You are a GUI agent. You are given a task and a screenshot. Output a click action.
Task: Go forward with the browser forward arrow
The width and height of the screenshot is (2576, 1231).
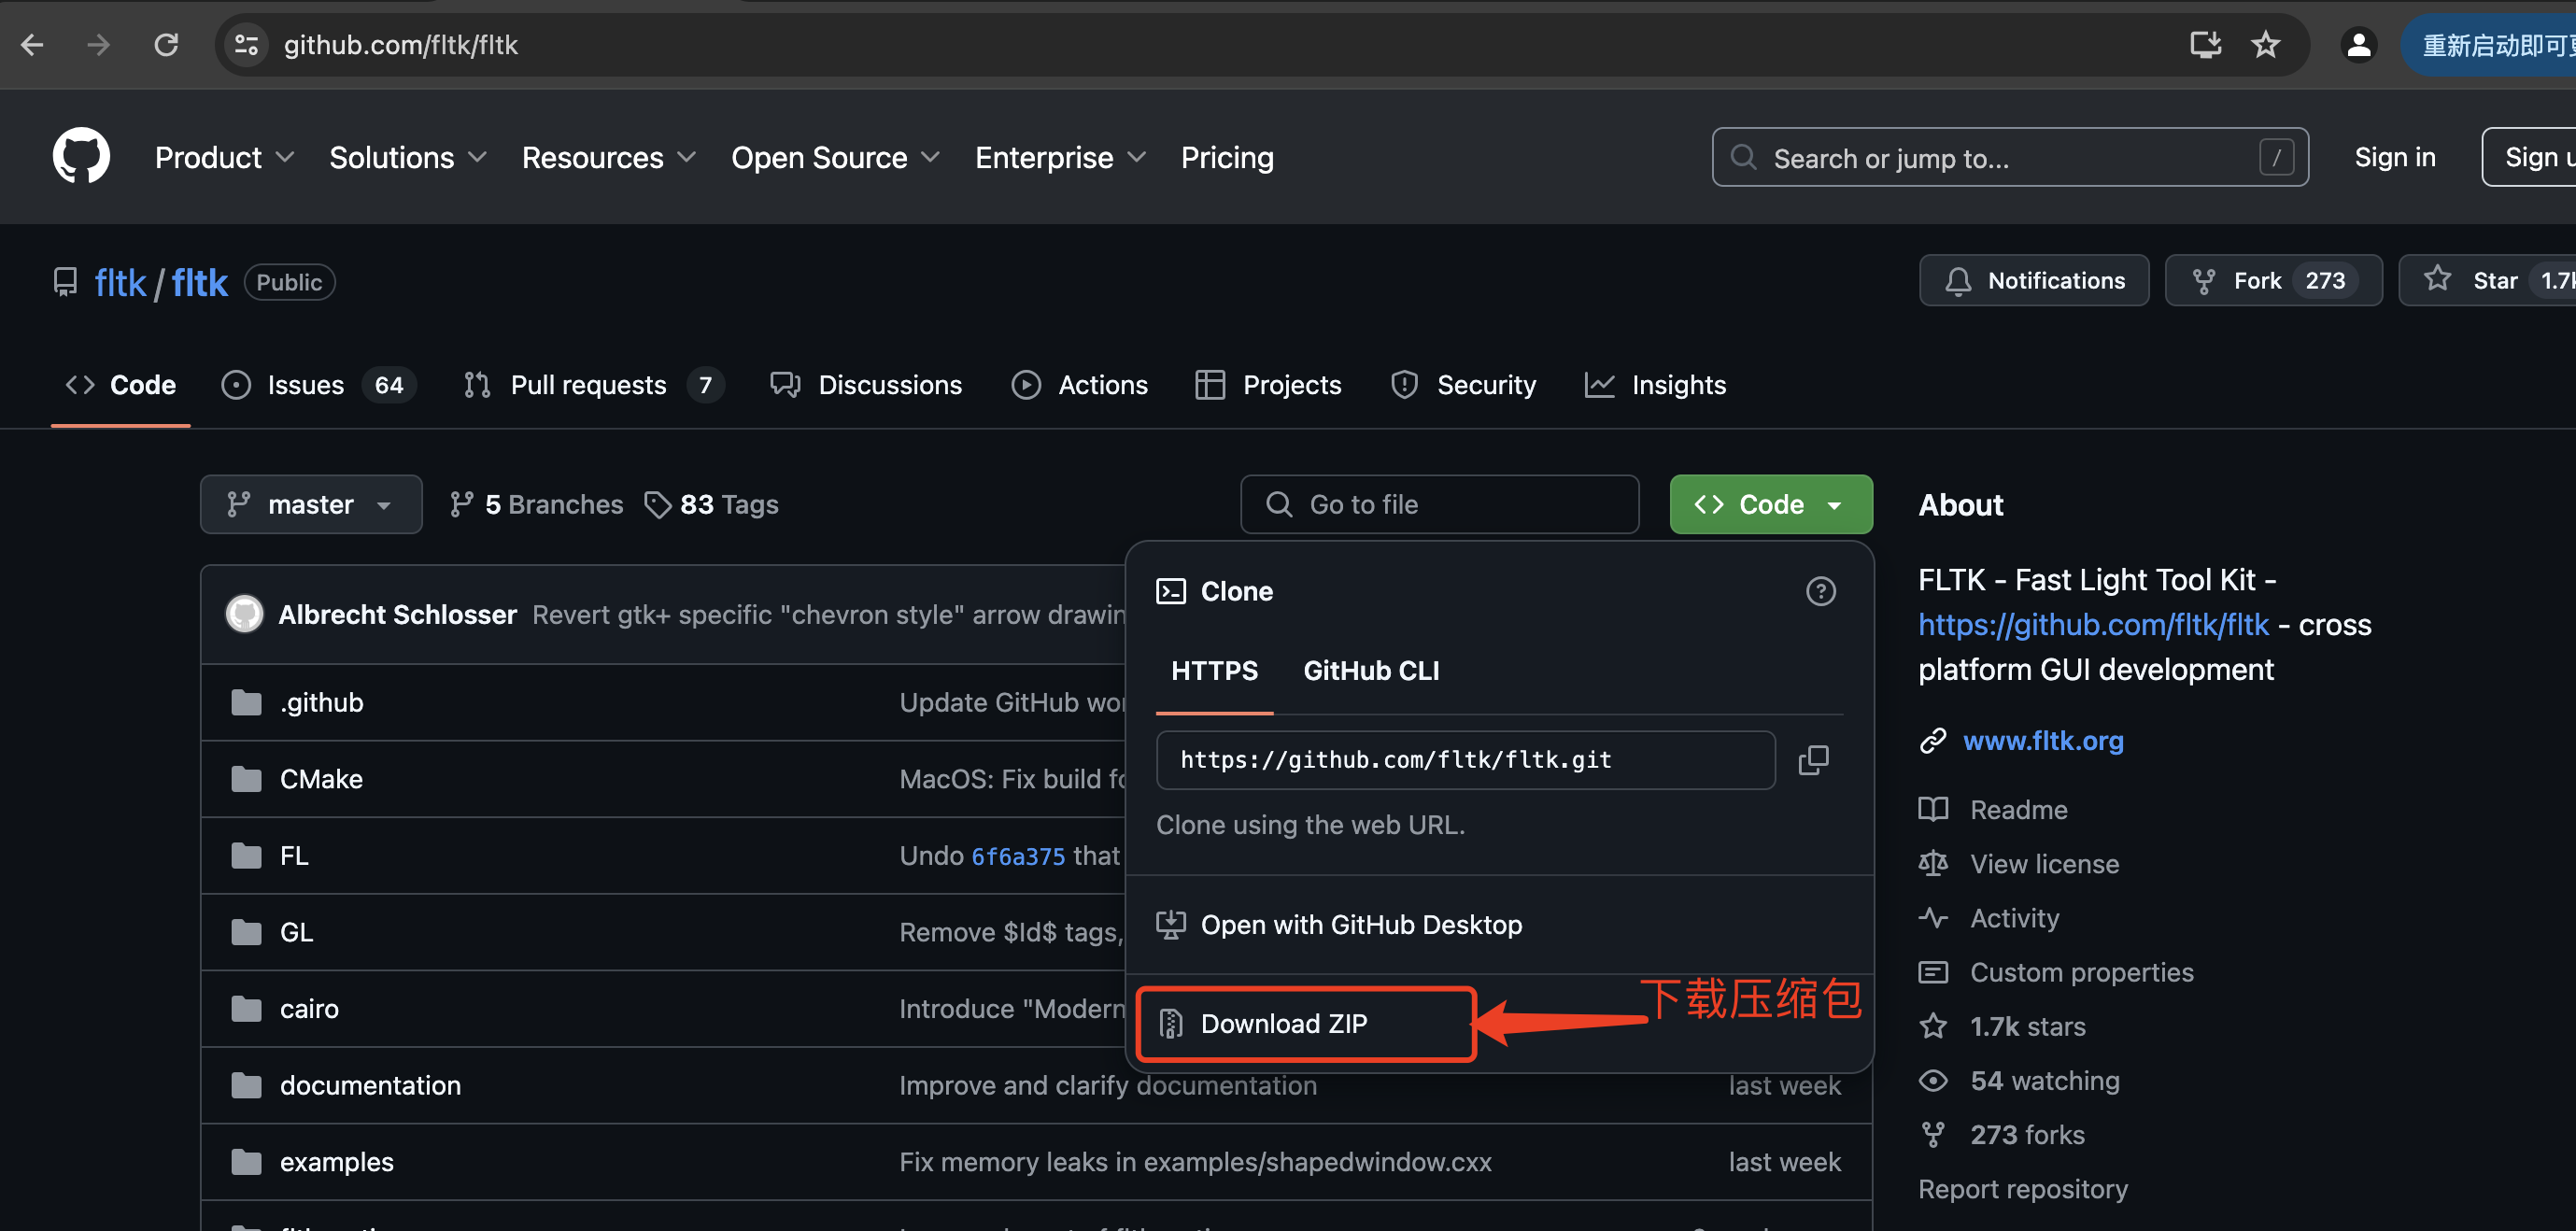pyautogui.click(x=98, y=45)
